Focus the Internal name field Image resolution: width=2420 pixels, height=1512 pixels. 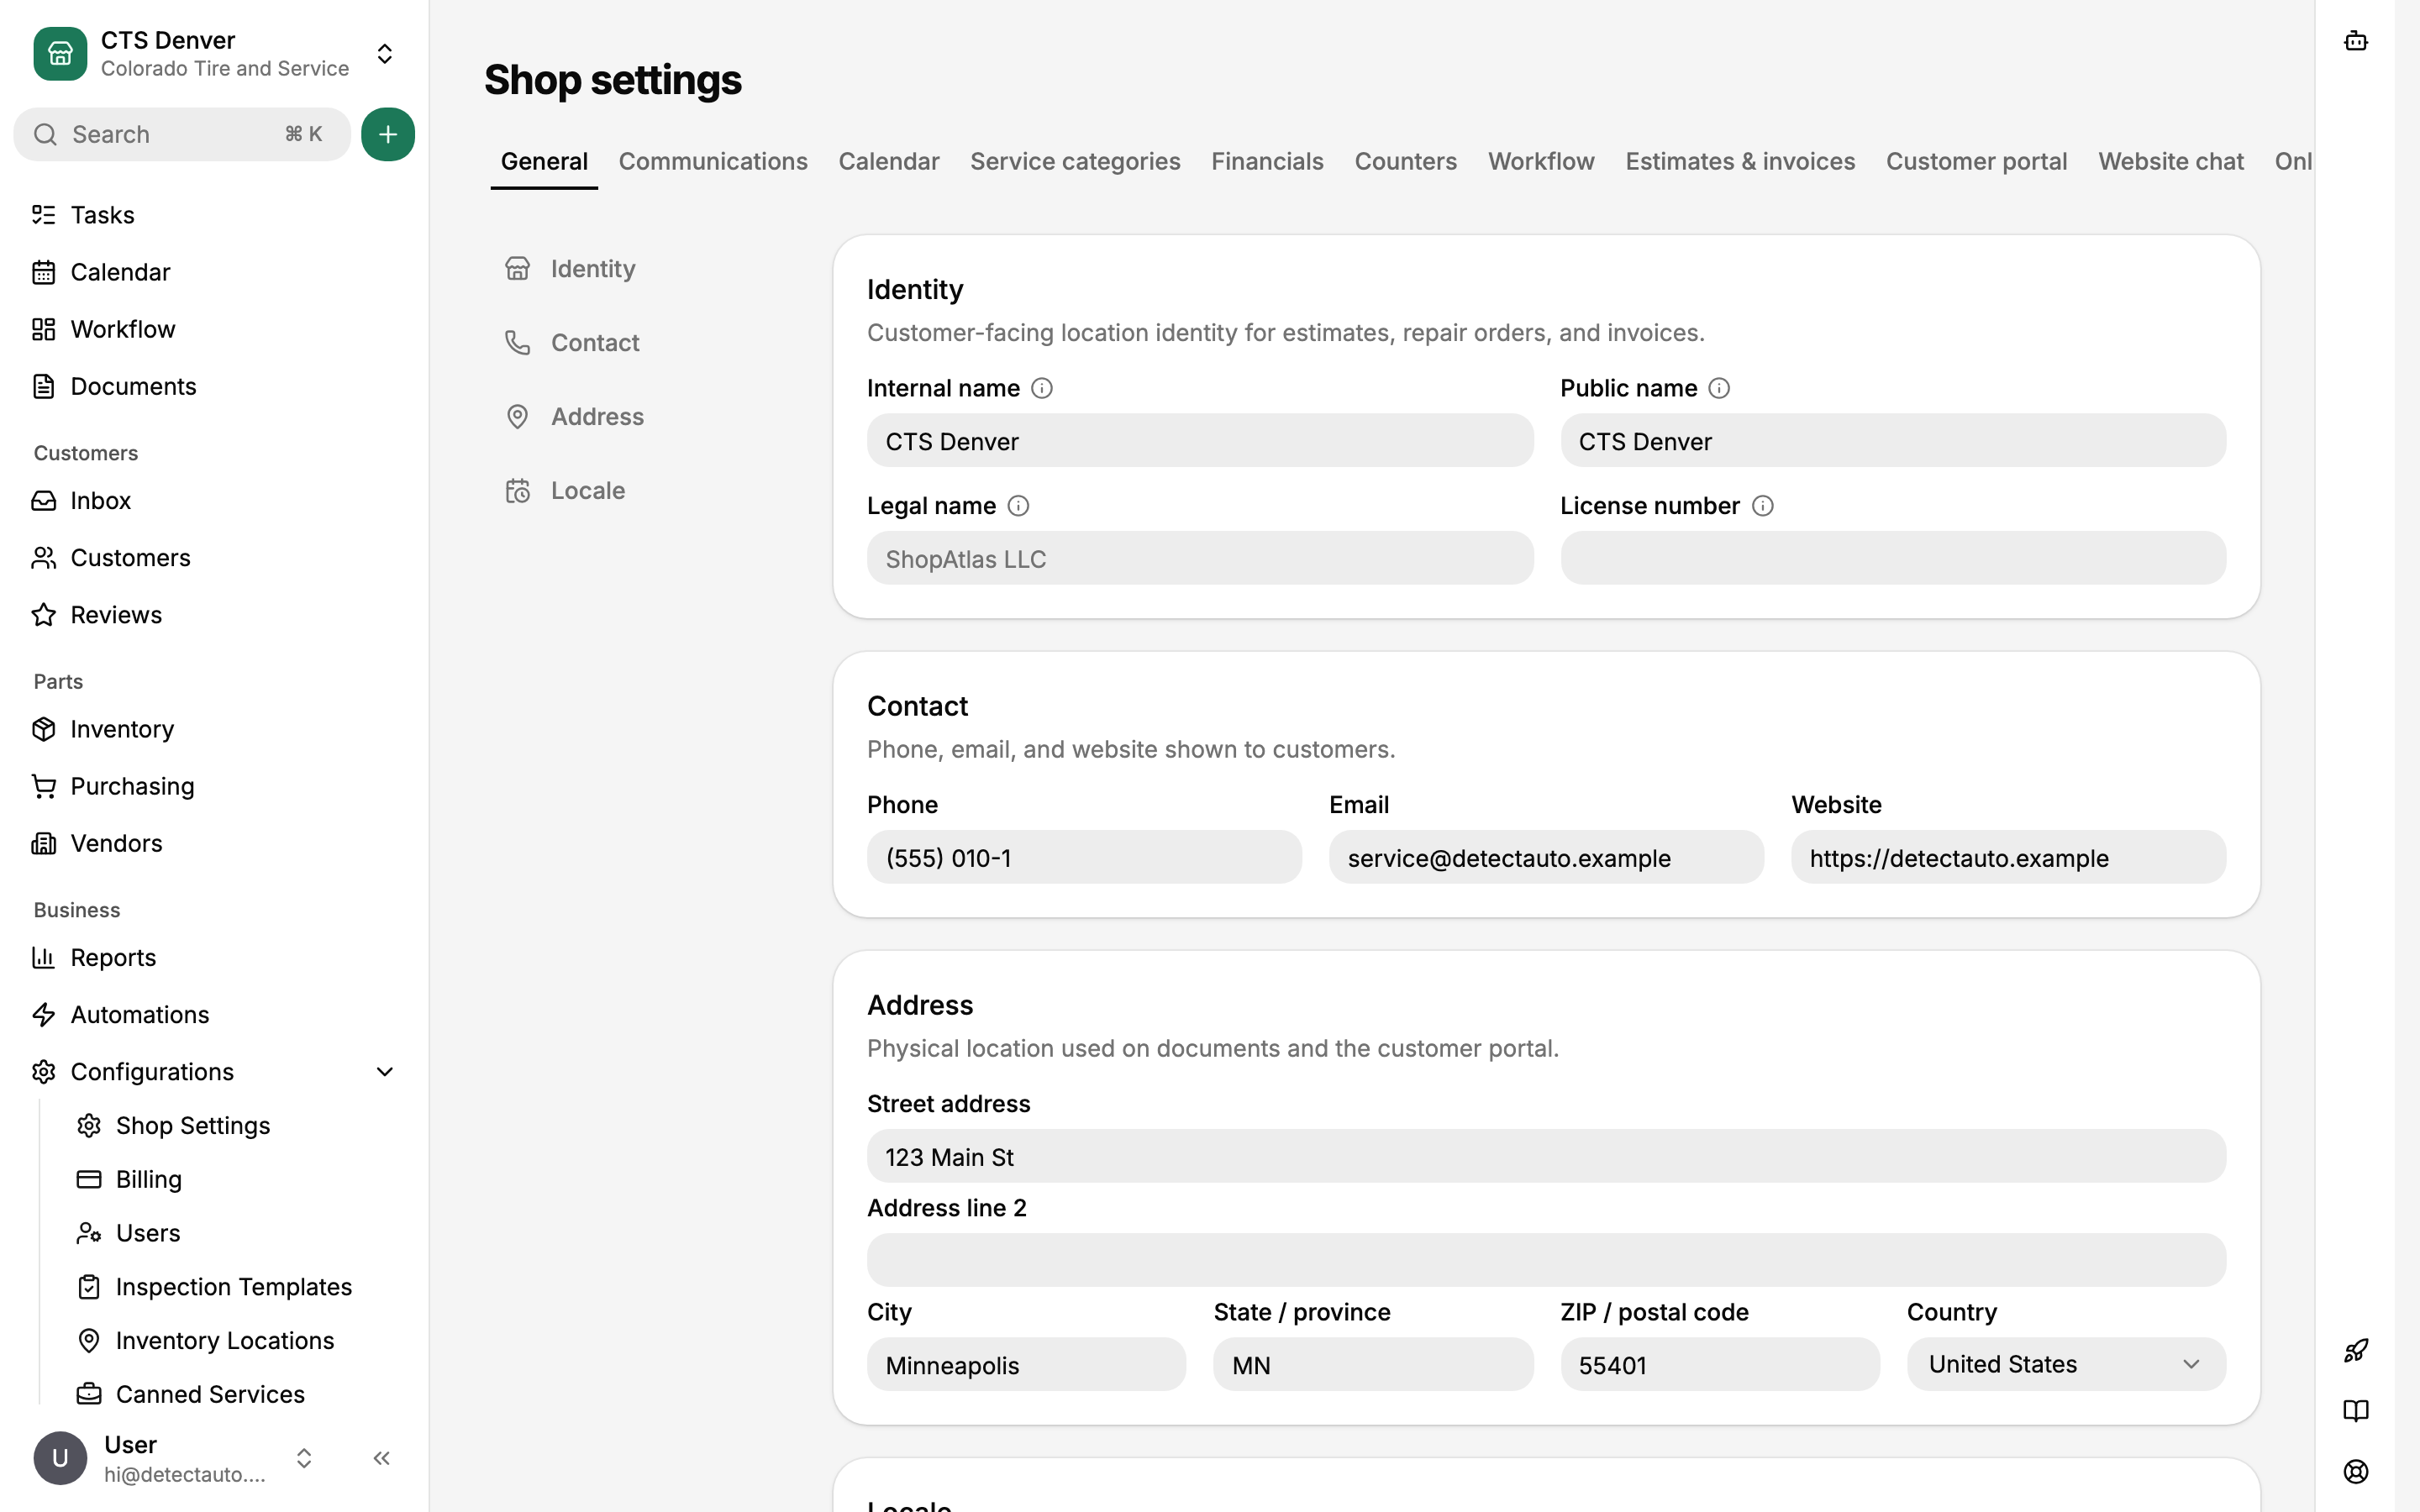1200,441
